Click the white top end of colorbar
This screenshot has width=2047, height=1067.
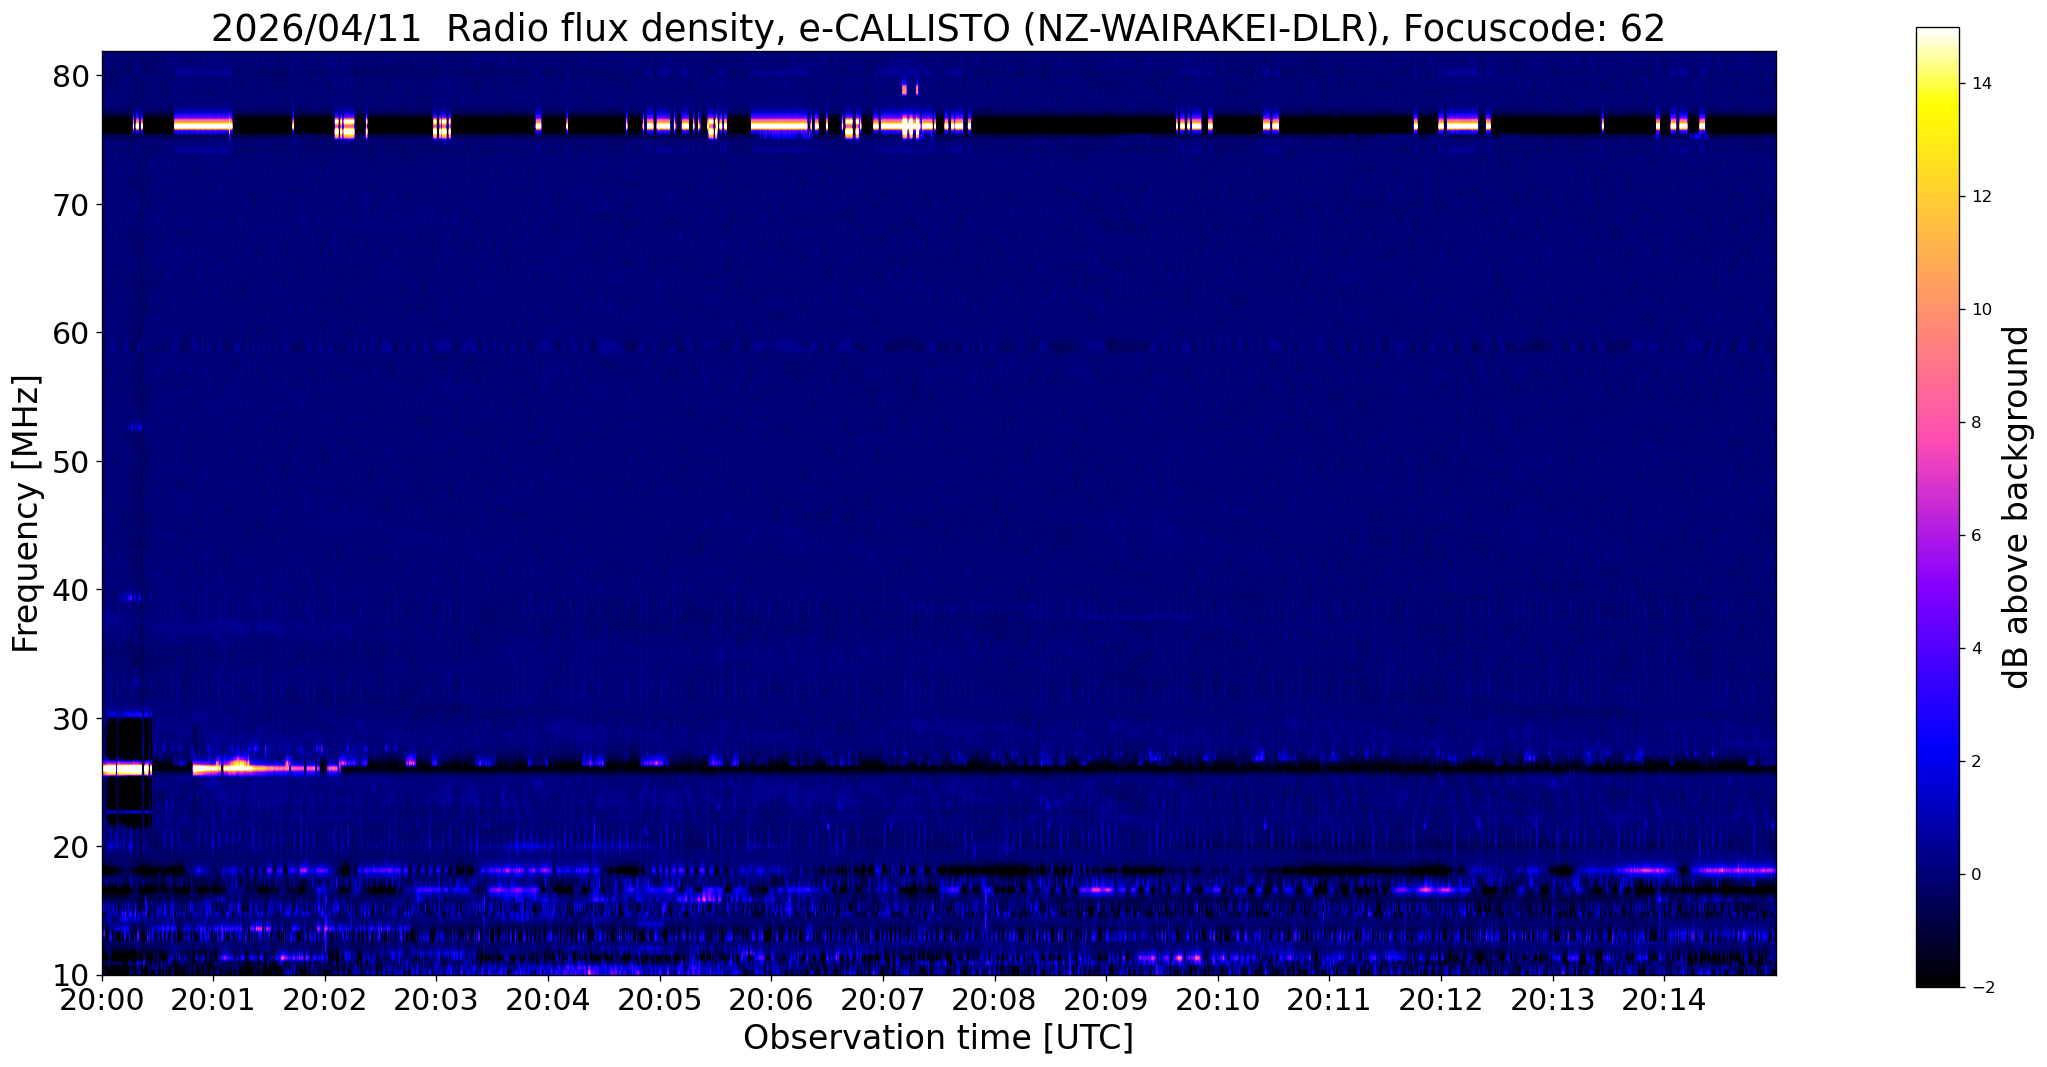click(x=1937, y=33)
